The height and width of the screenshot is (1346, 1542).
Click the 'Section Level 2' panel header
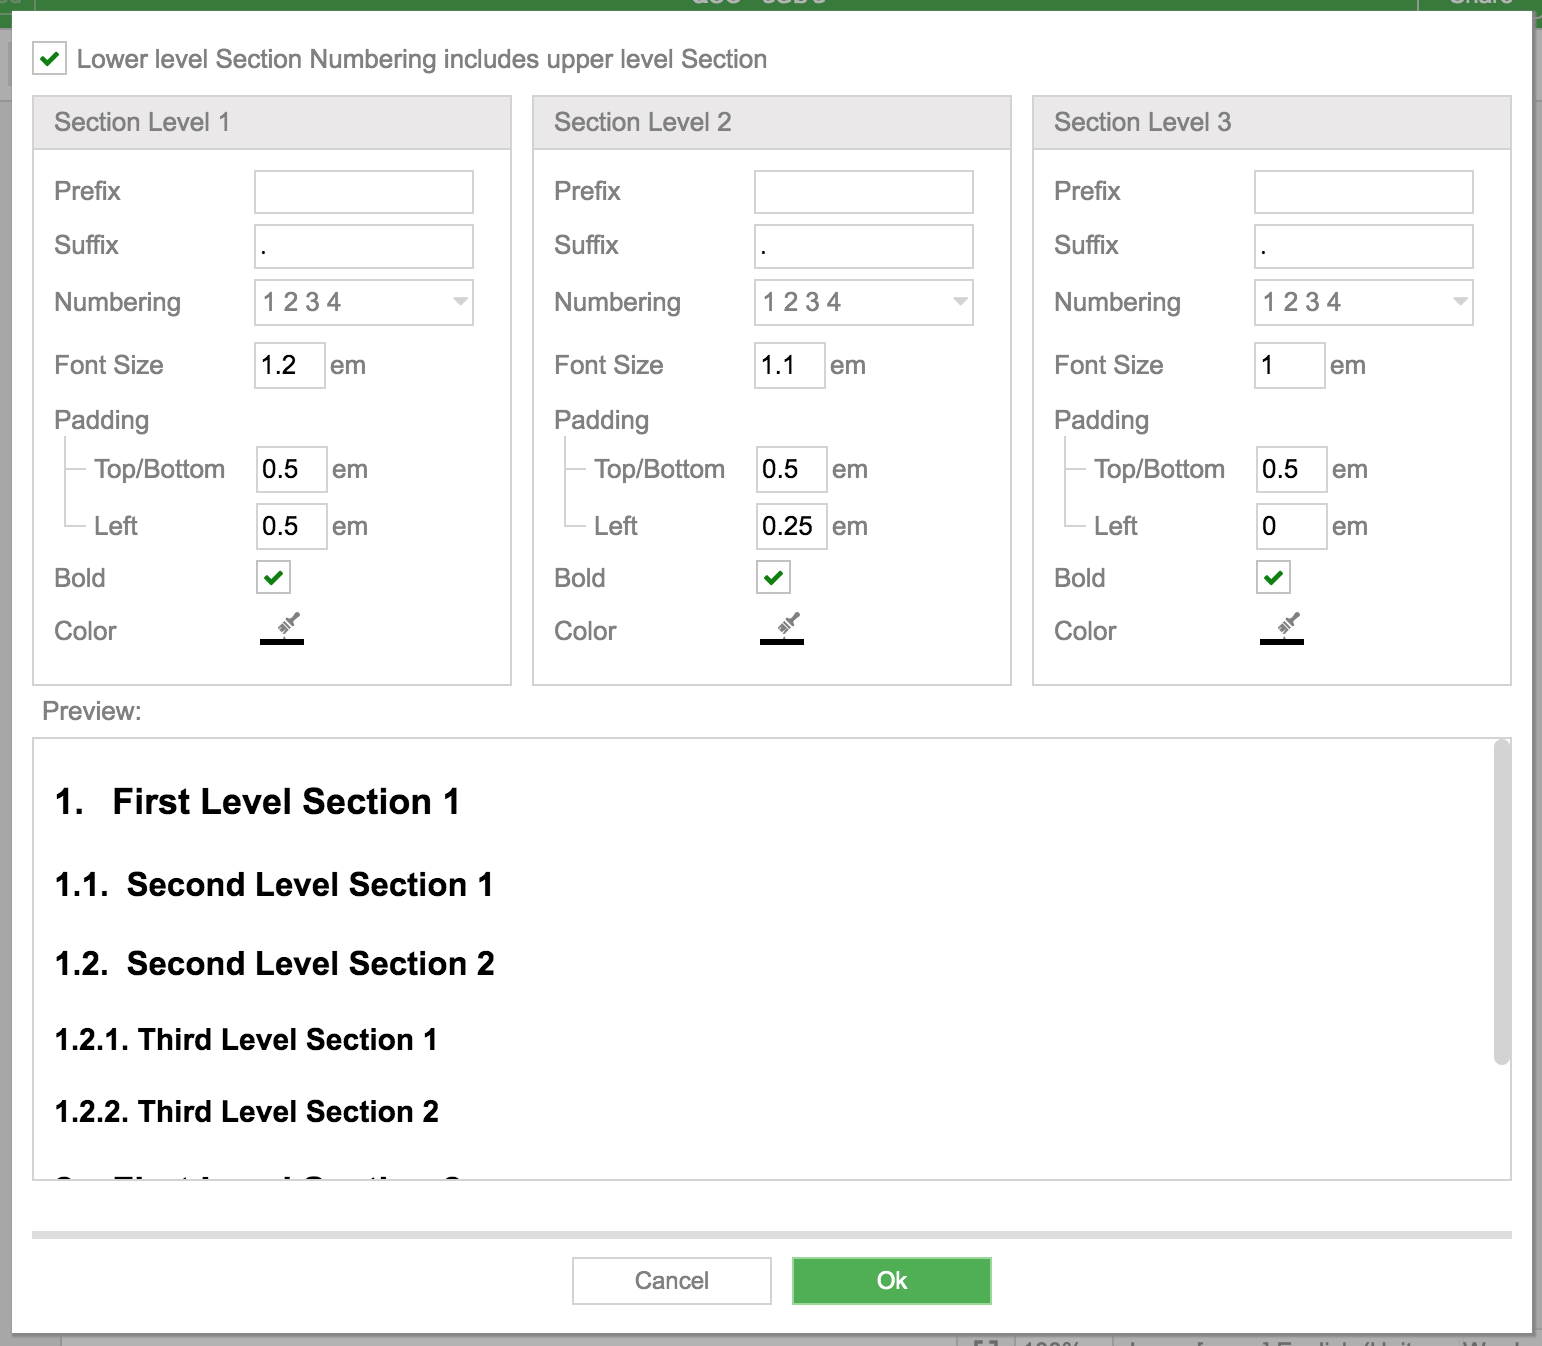[772, 123]
